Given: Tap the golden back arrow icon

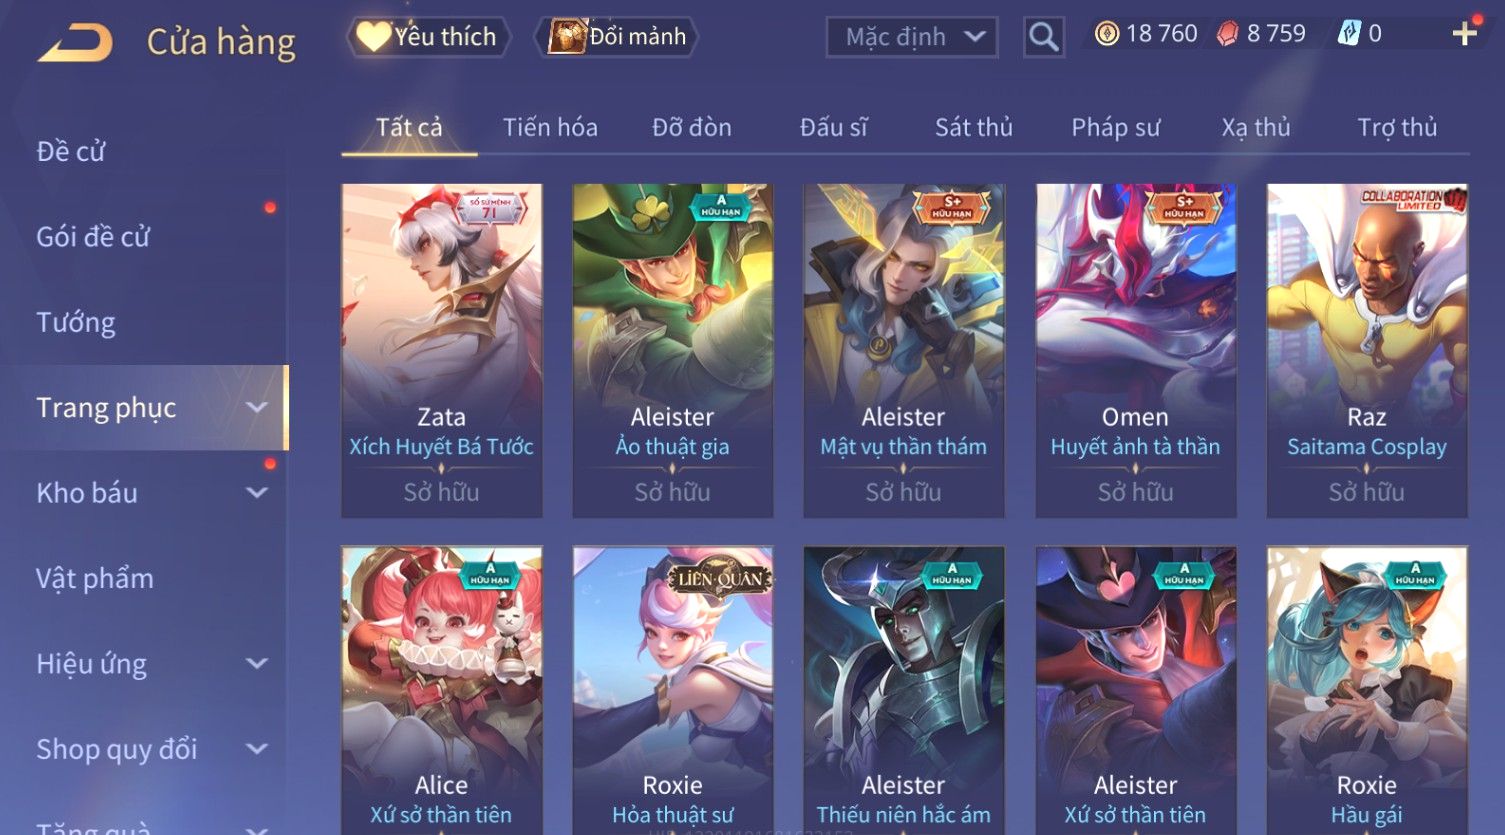Looking at the screenshot, I should 75,43.
